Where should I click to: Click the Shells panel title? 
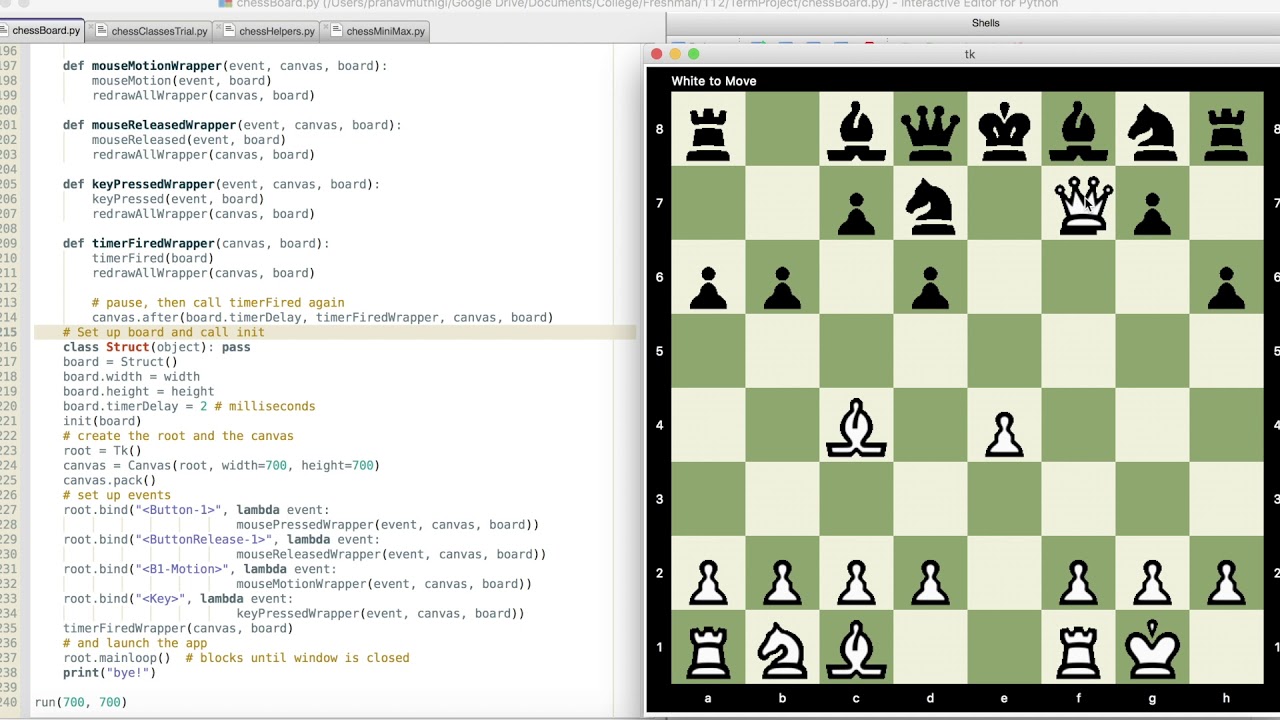click(985, 23)
